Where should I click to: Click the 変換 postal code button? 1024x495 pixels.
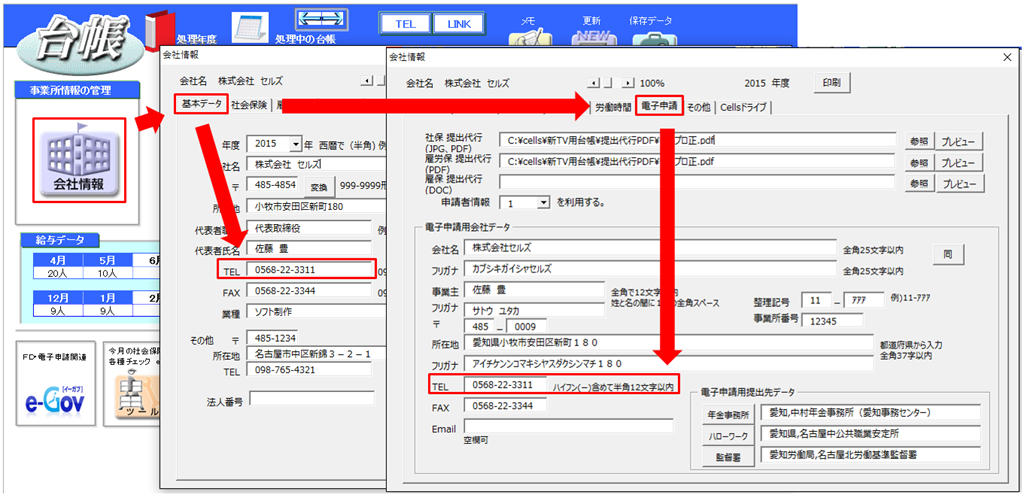[x=319, y=187]
